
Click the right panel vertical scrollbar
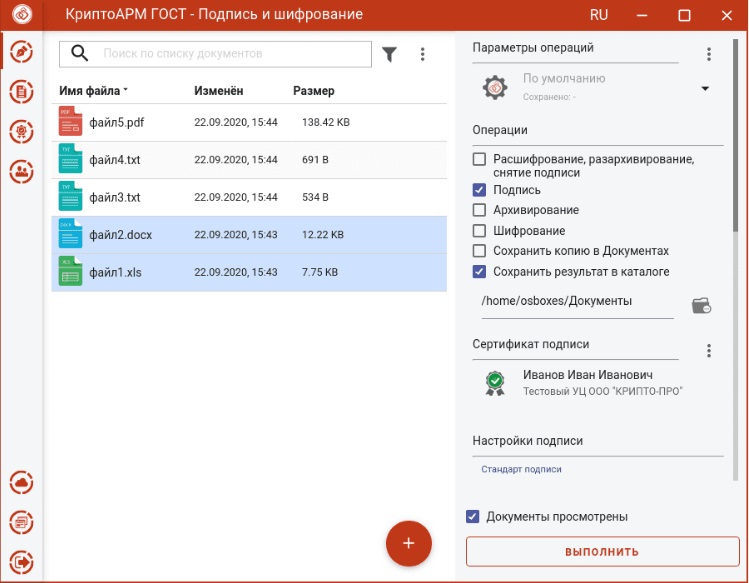click(735, 136)
